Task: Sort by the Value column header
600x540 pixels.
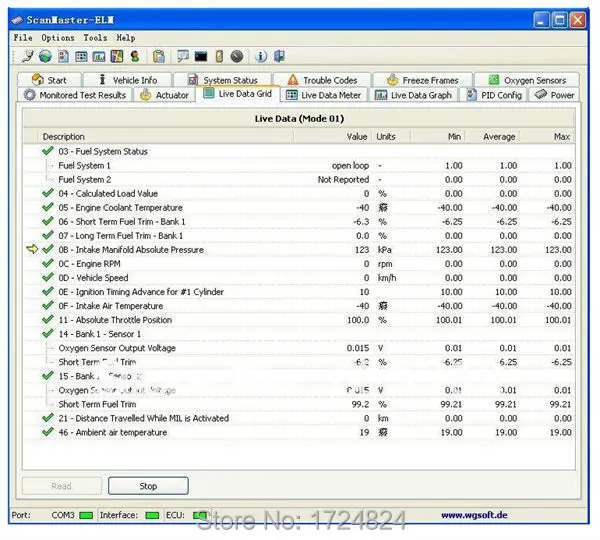Action: pyautogui.click(x=333, y=137)
